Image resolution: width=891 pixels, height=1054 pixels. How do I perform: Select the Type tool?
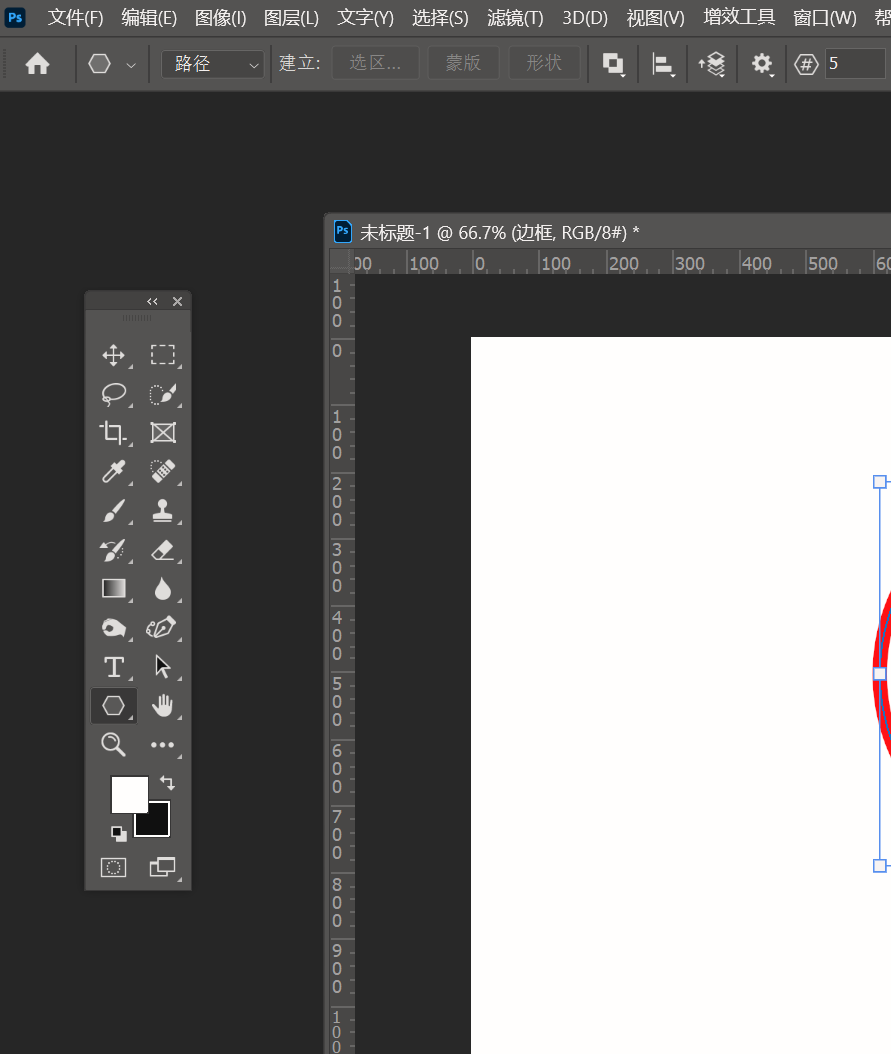(114, 667)
